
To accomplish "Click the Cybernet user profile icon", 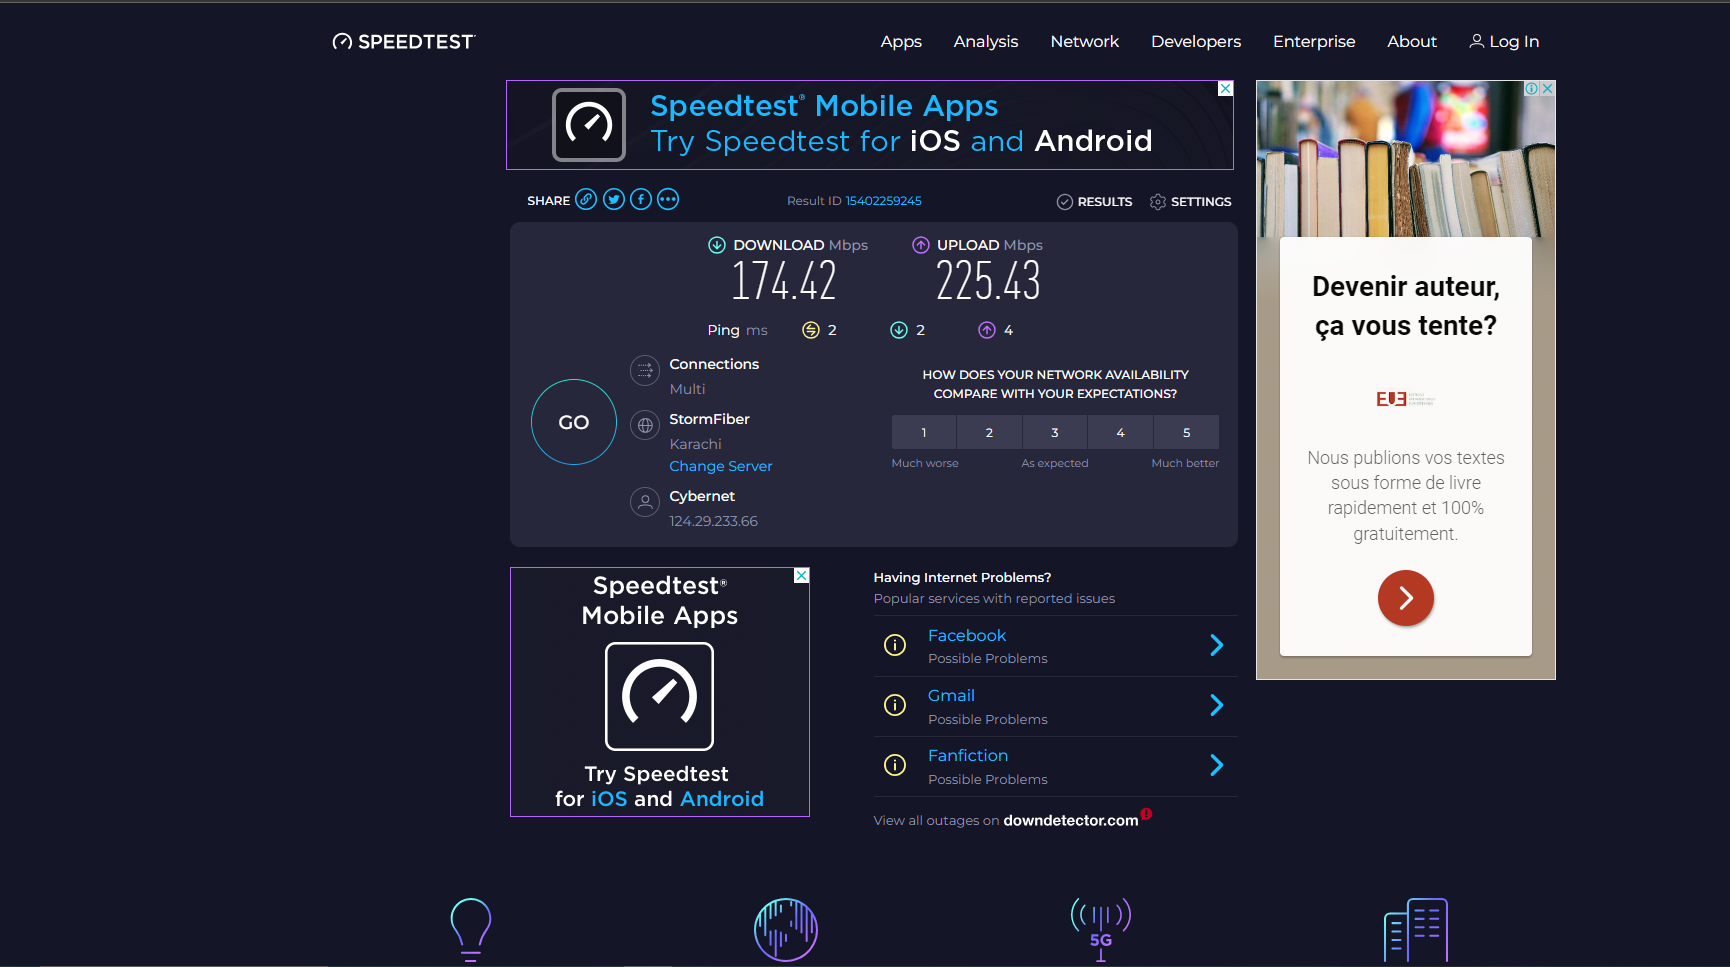I will 645,502.
